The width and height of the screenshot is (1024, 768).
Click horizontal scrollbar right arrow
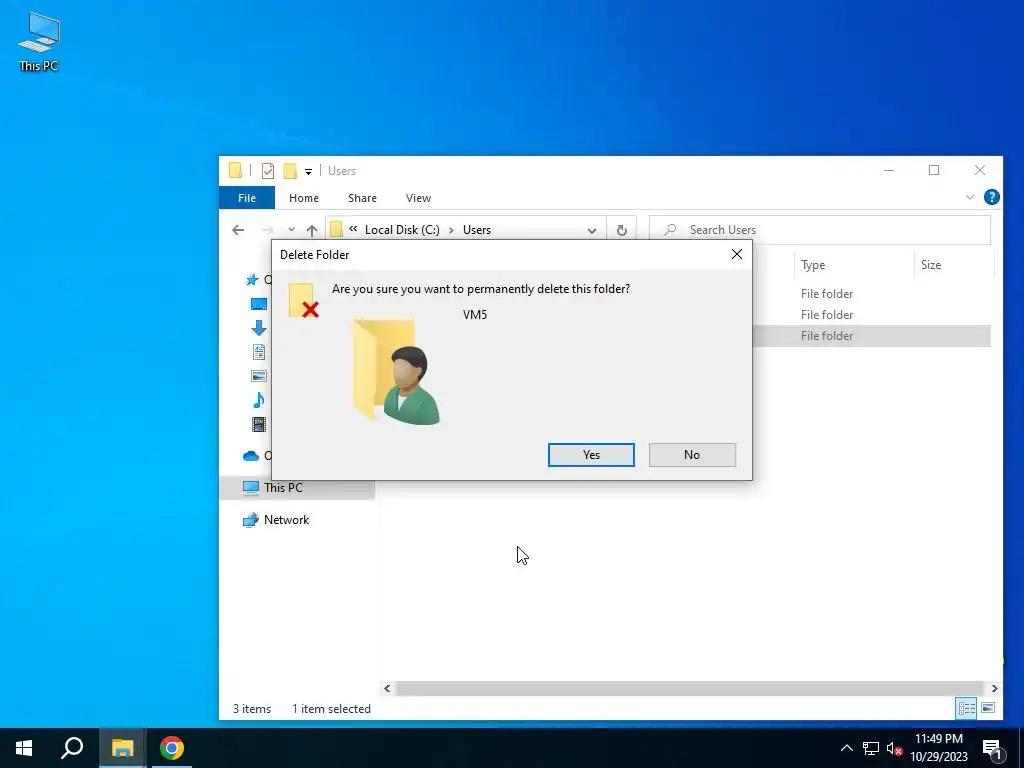coord(995,688)
